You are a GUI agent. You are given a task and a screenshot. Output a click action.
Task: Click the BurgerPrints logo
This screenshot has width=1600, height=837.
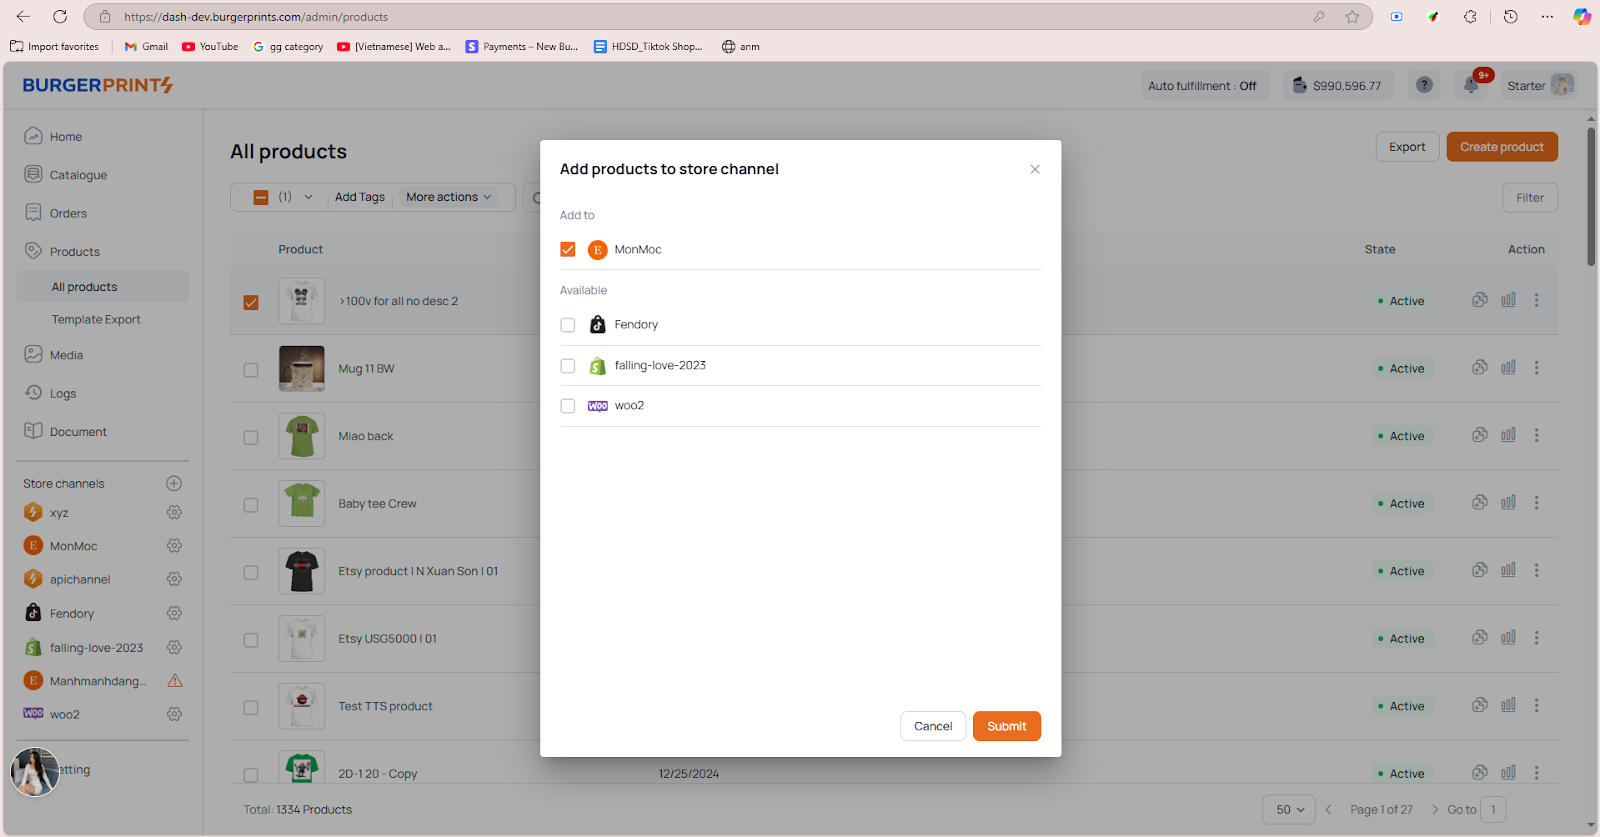pos(98,85)
